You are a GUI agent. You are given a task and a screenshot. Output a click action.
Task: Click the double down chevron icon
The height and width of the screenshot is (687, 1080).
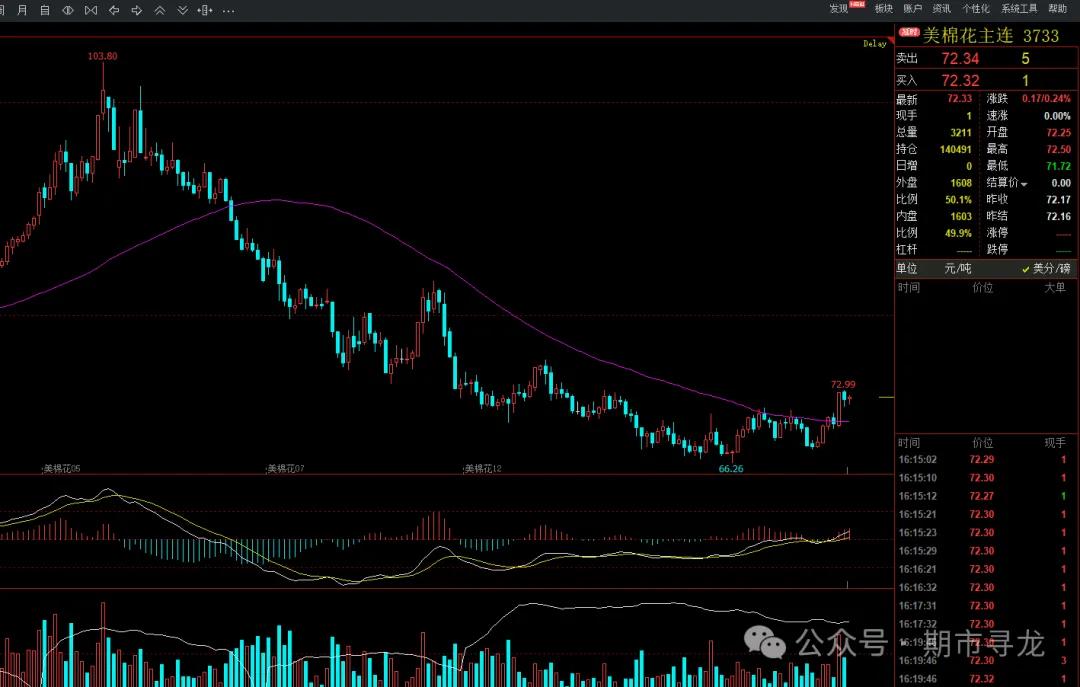tap(182, 10)
